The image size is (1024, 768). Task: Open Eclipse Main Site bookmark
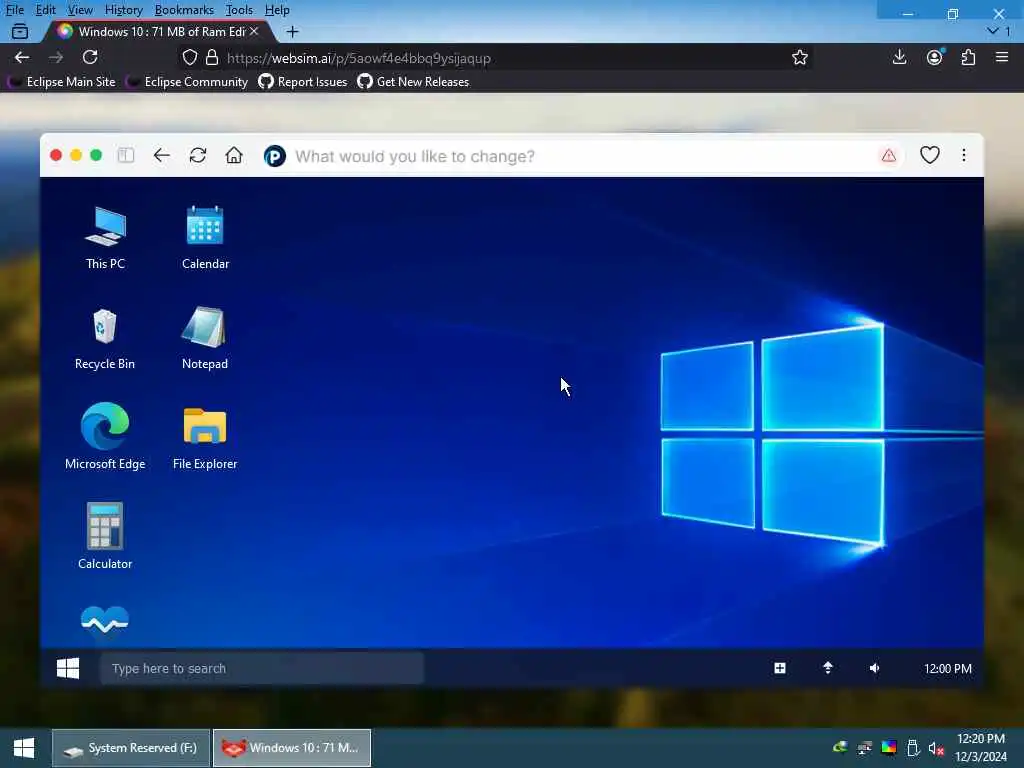(x=63, y=82)
